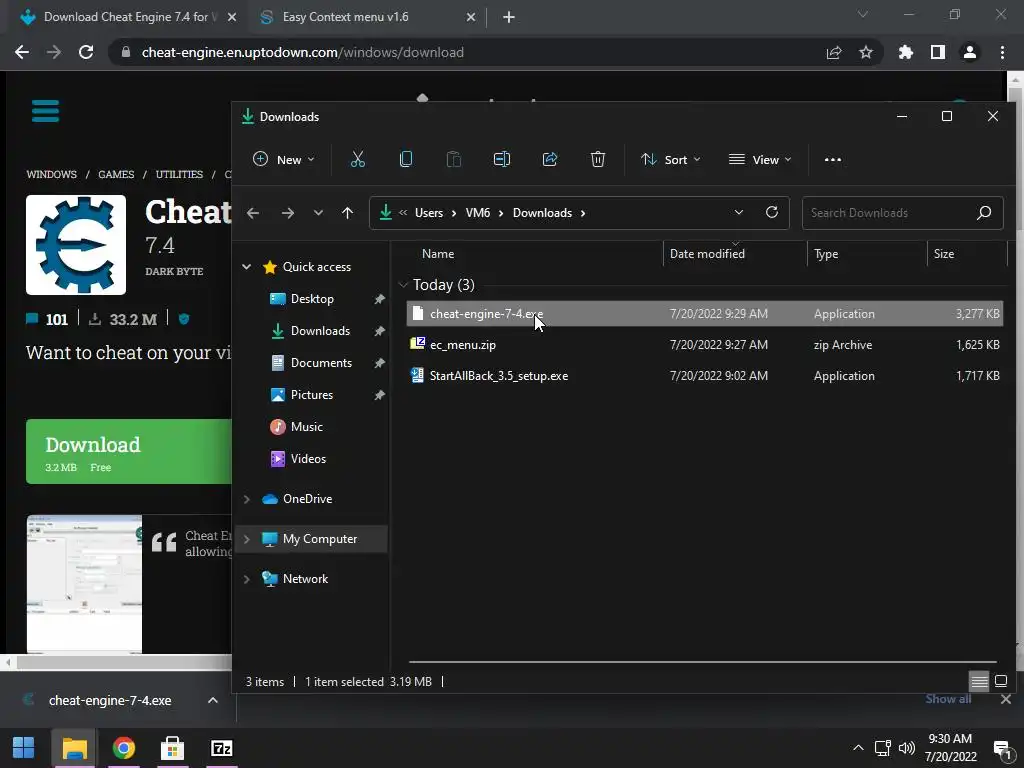Open Chrome's three-dot menu
Screen dimensions: 1024x768
click(x=1002, y=52)
